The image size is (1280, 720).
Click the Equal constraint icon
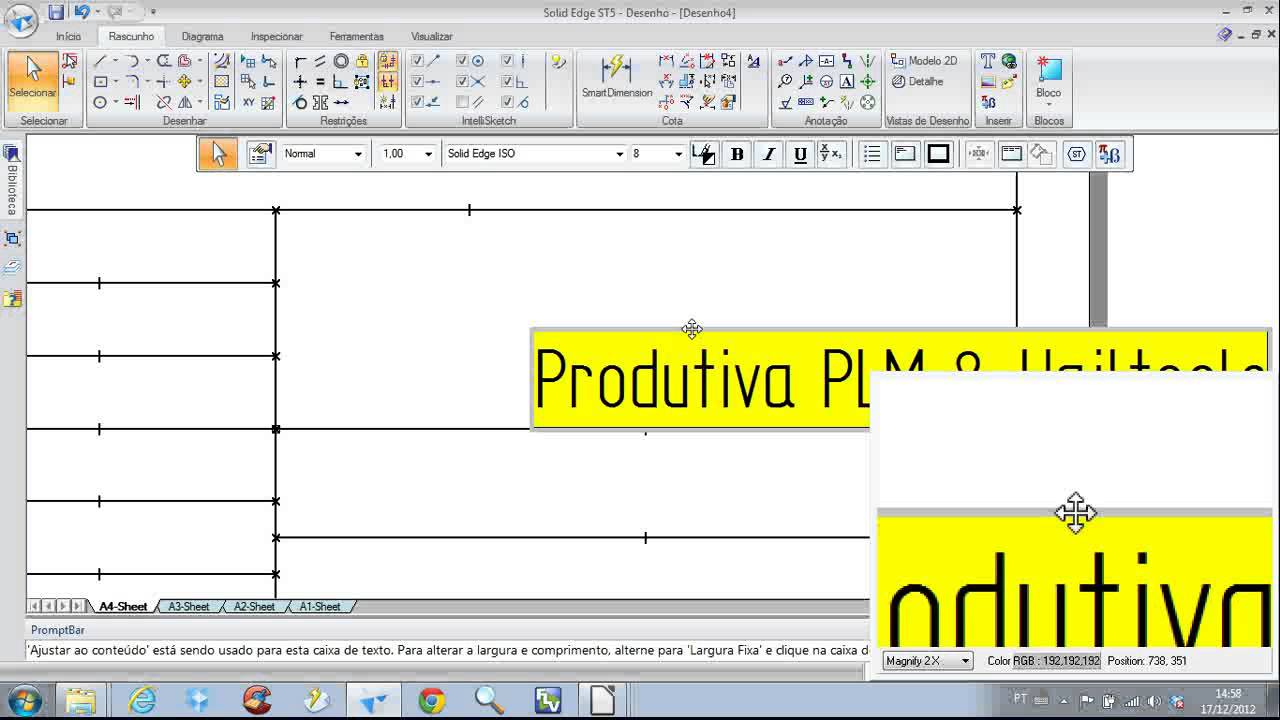point(320,82)
